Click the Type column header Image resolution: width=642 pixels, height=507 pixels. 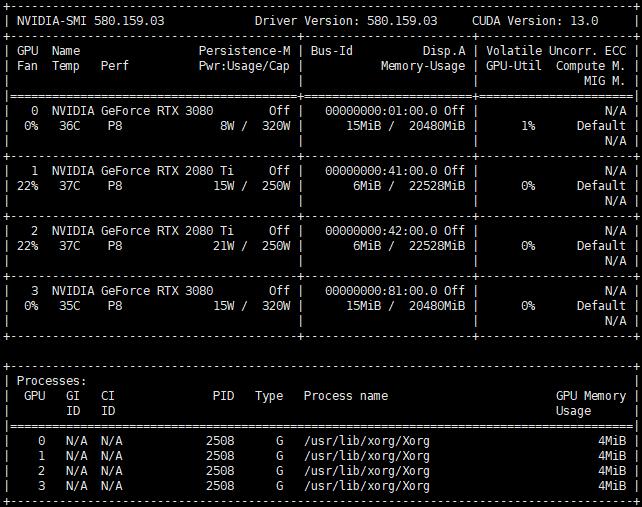pyautogui.click(x=269, y=396)
